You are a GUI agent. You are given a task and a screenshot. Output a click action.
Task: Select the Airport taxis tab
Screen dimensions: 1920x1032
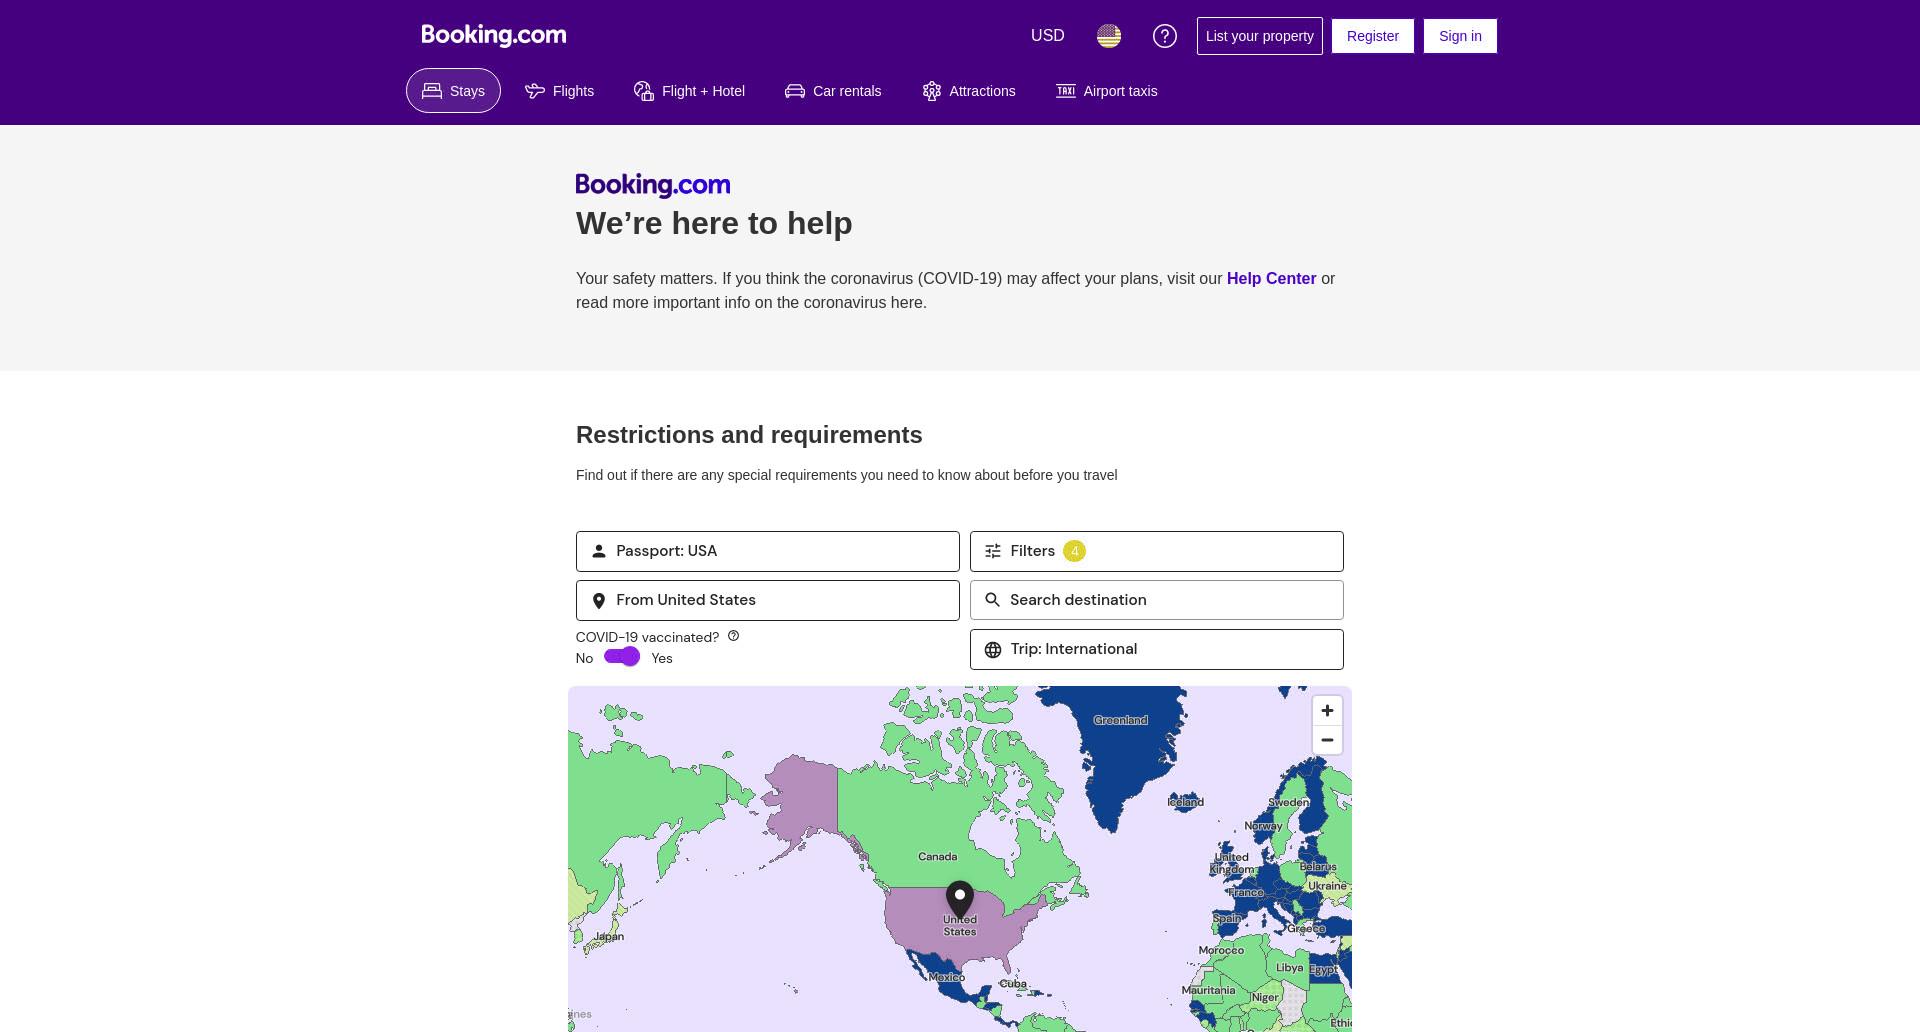pos(1106,91)
